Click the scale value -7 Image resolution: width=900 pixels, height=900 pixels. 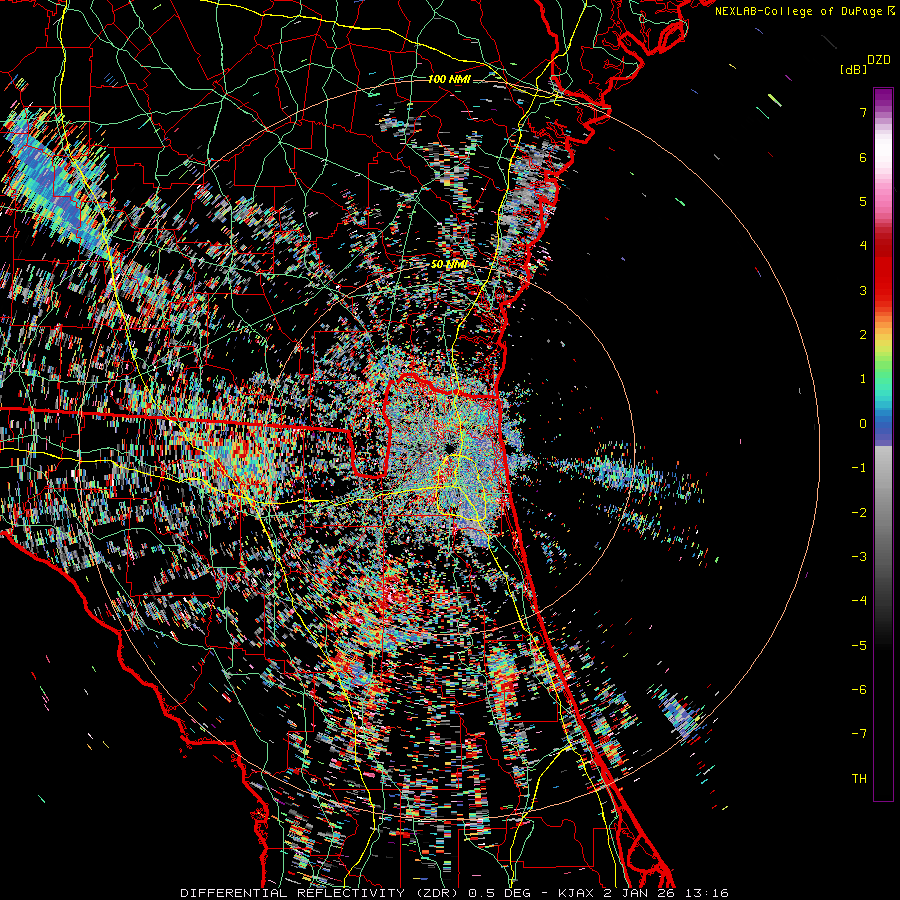point(859,734)
